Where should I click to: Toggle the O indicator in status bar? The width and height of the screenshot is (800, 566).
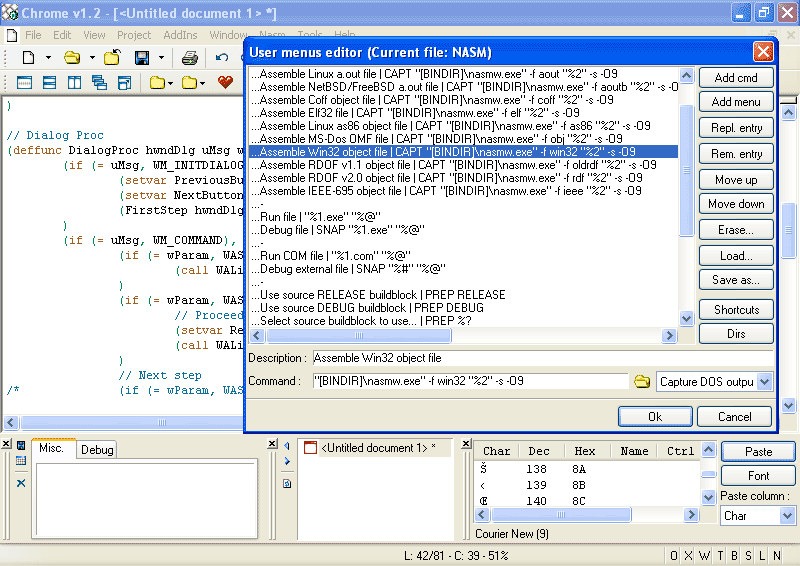pyautogui.click(x=675, y=556)
